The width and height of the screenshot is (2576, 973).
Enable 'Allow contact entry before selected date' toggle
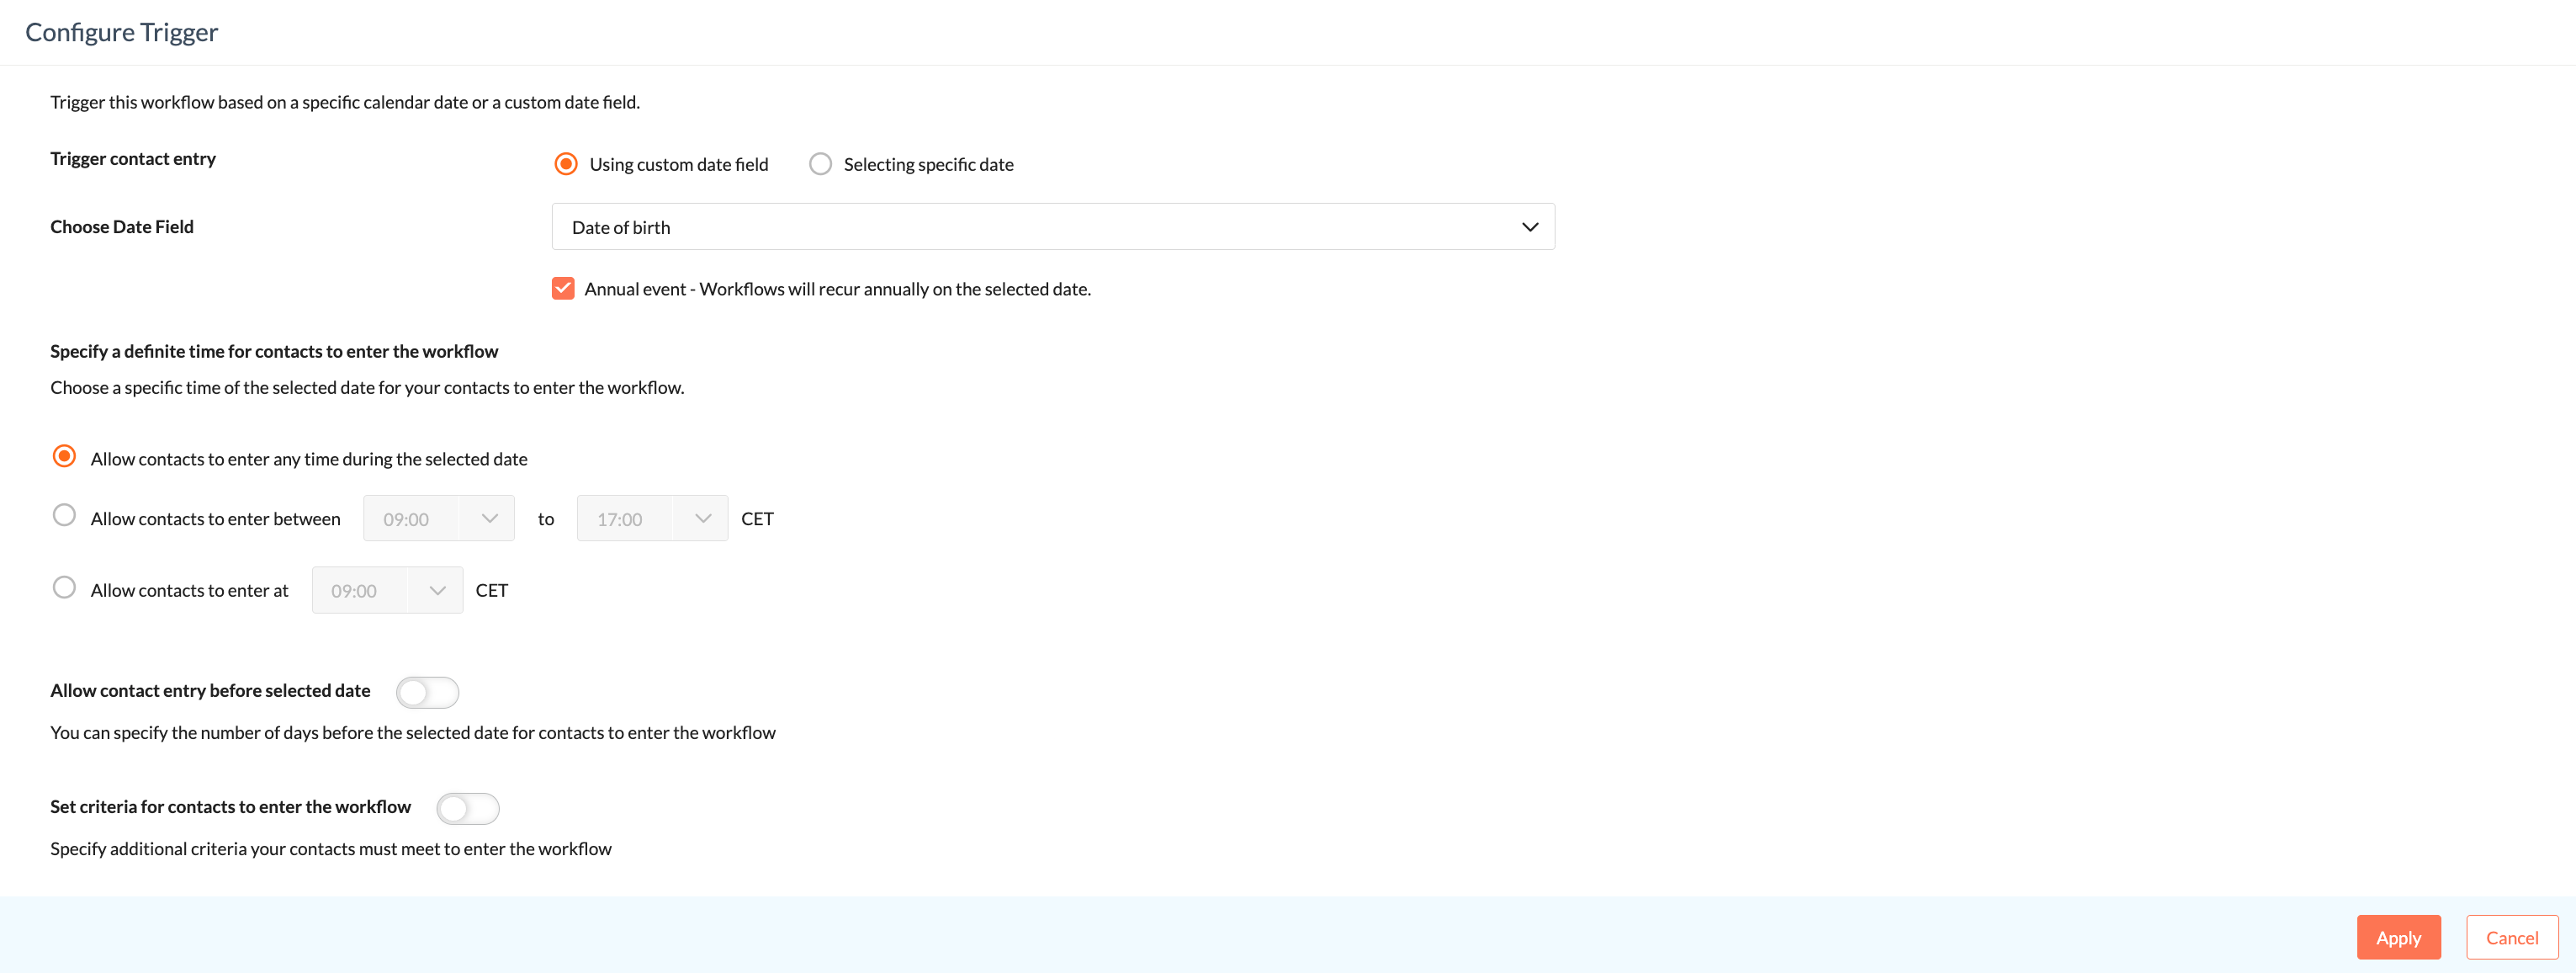[427, 692]
